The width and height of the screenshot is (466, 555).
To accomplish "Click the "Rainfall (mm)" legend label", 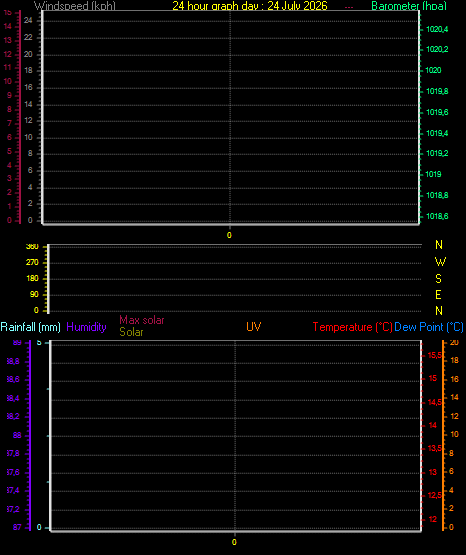I will (30, 327).
